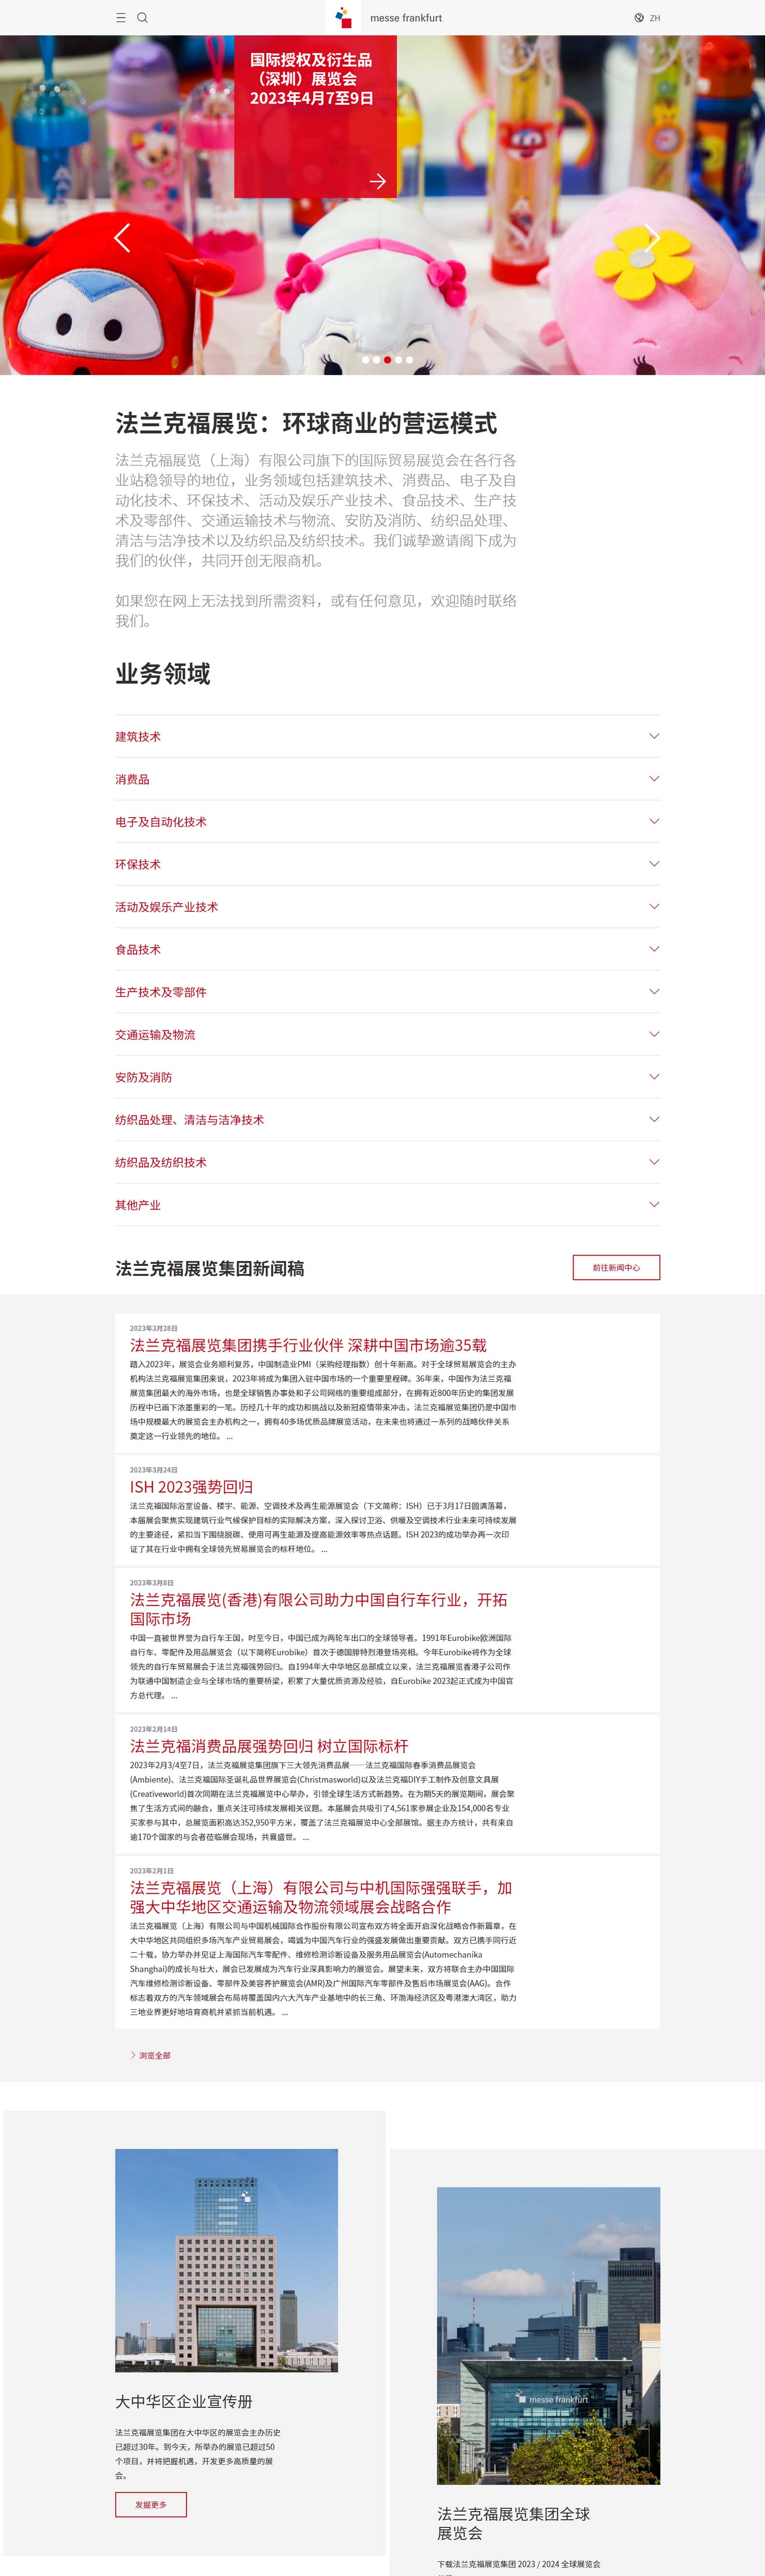Select the first carousel dot indicator

click(365, 360)
